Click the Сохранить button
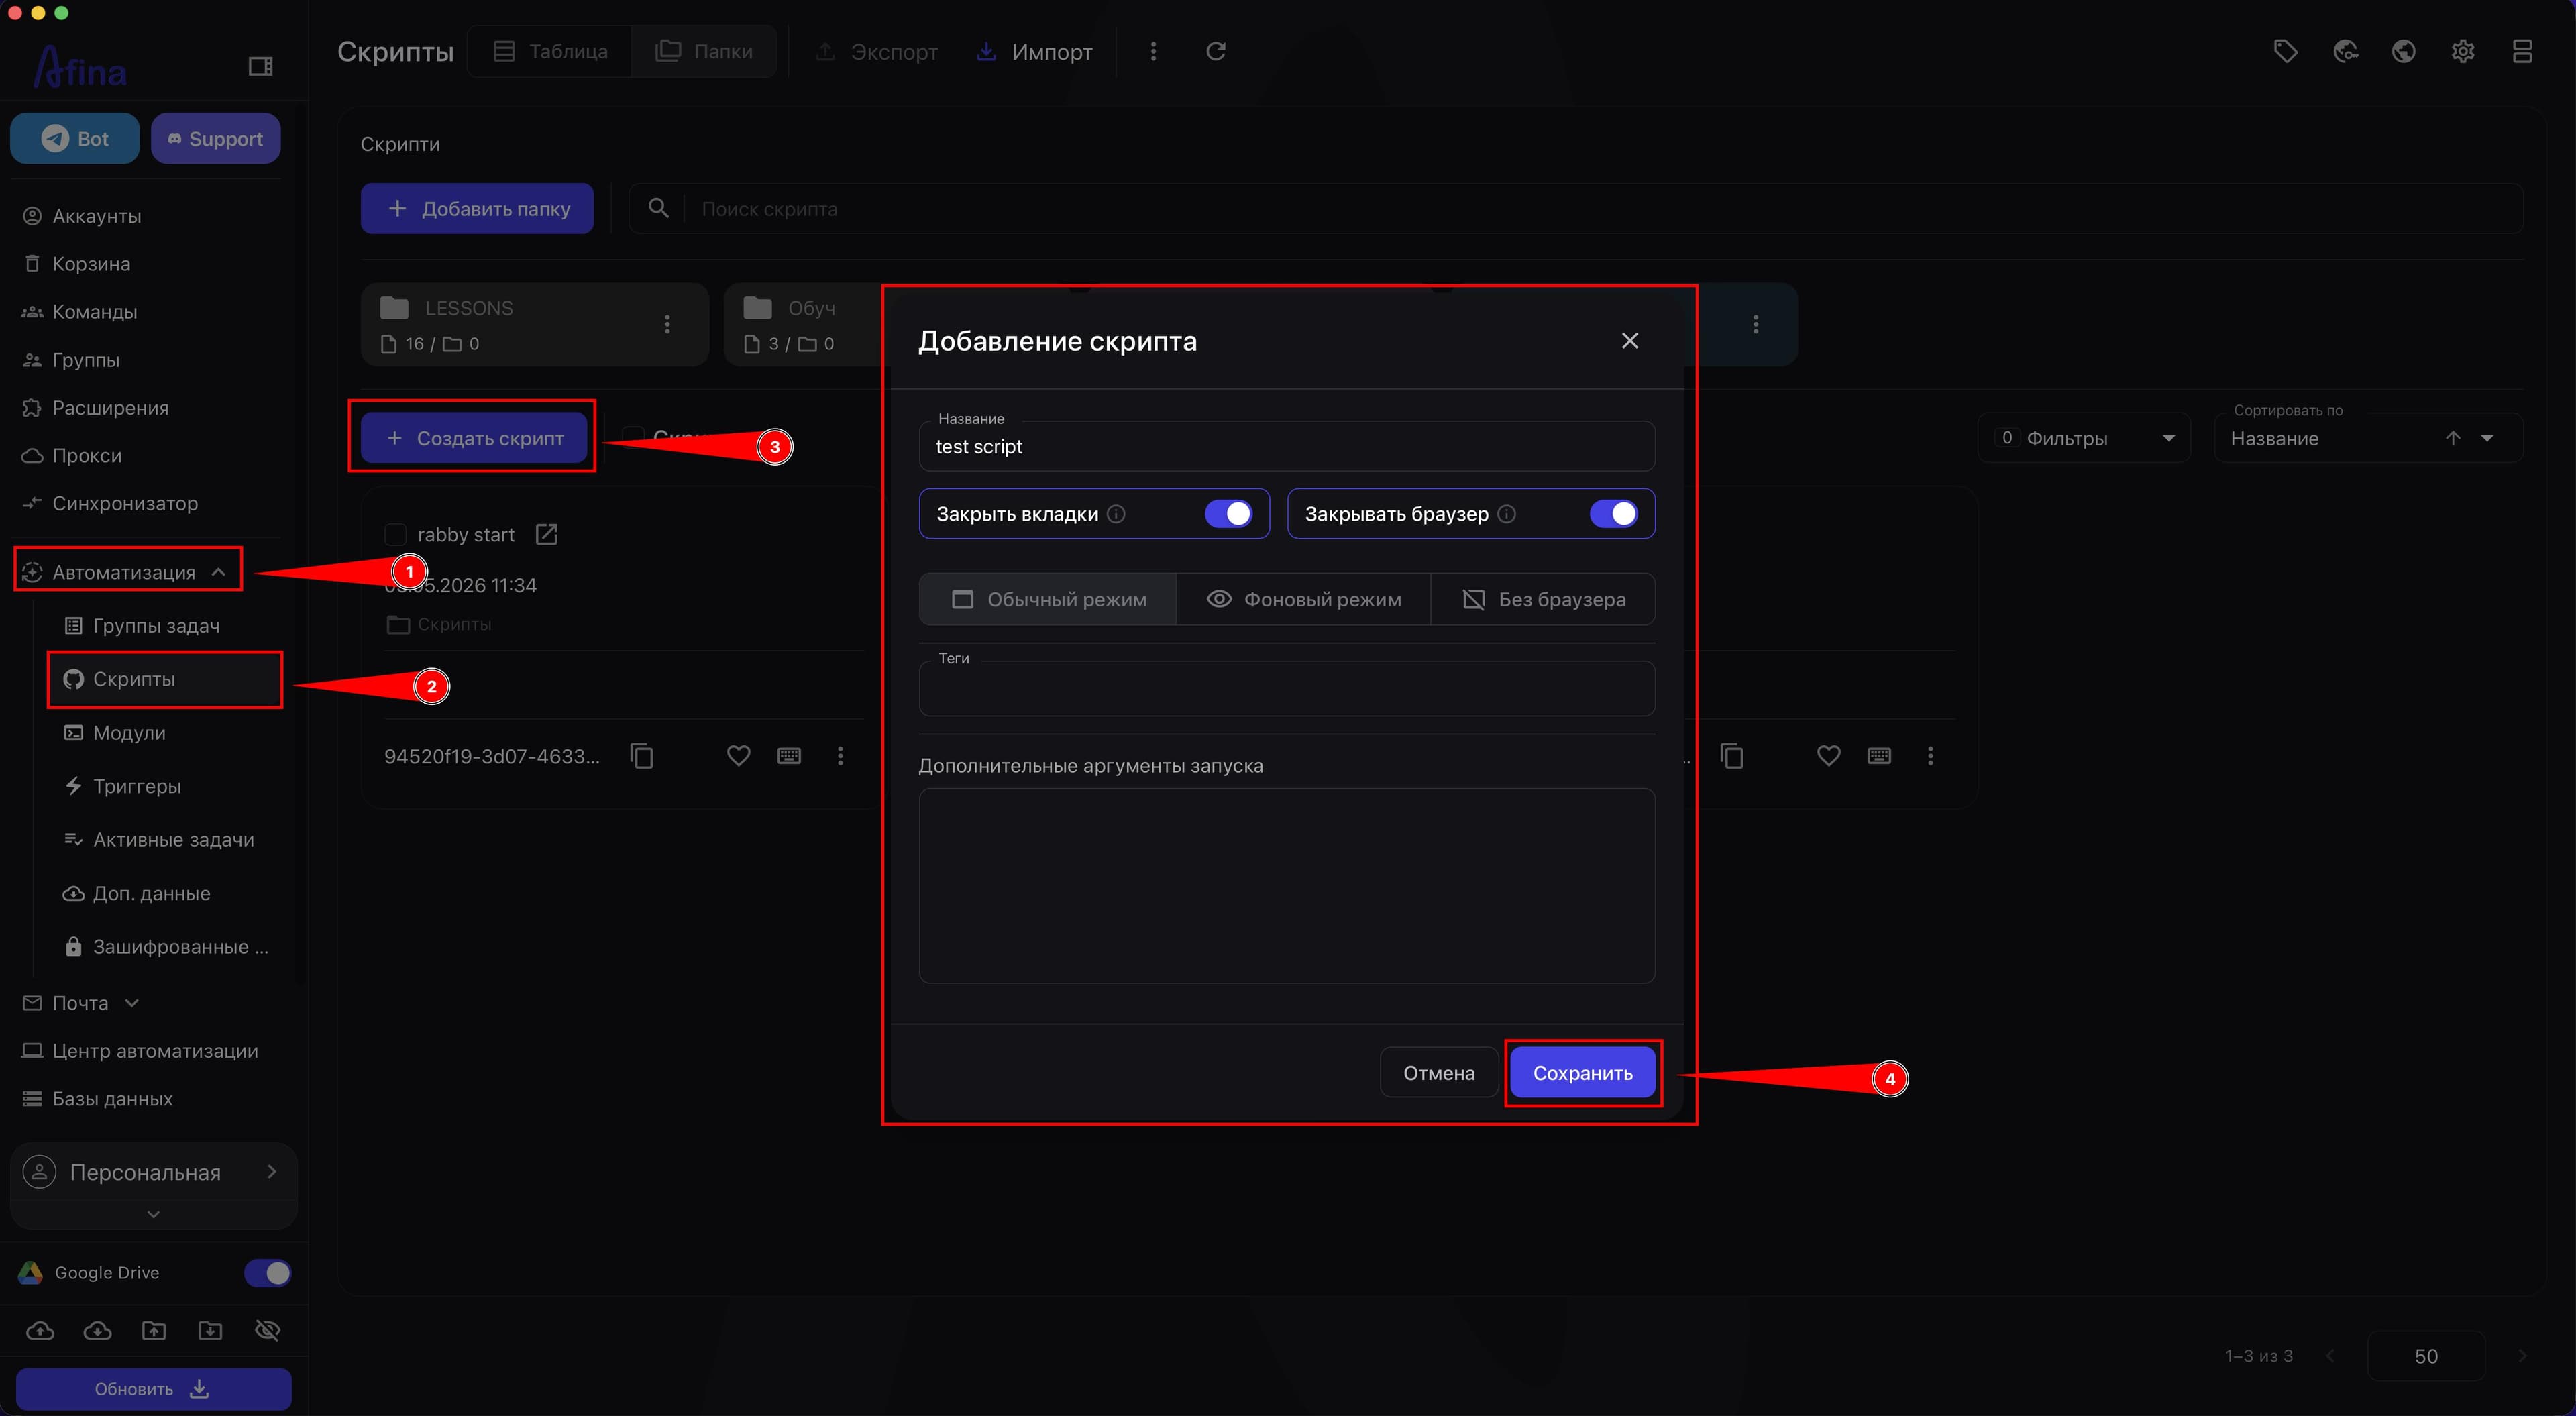Image resolution: width=2576 pixels, height=1416 pixels. click(1582, 1073)
